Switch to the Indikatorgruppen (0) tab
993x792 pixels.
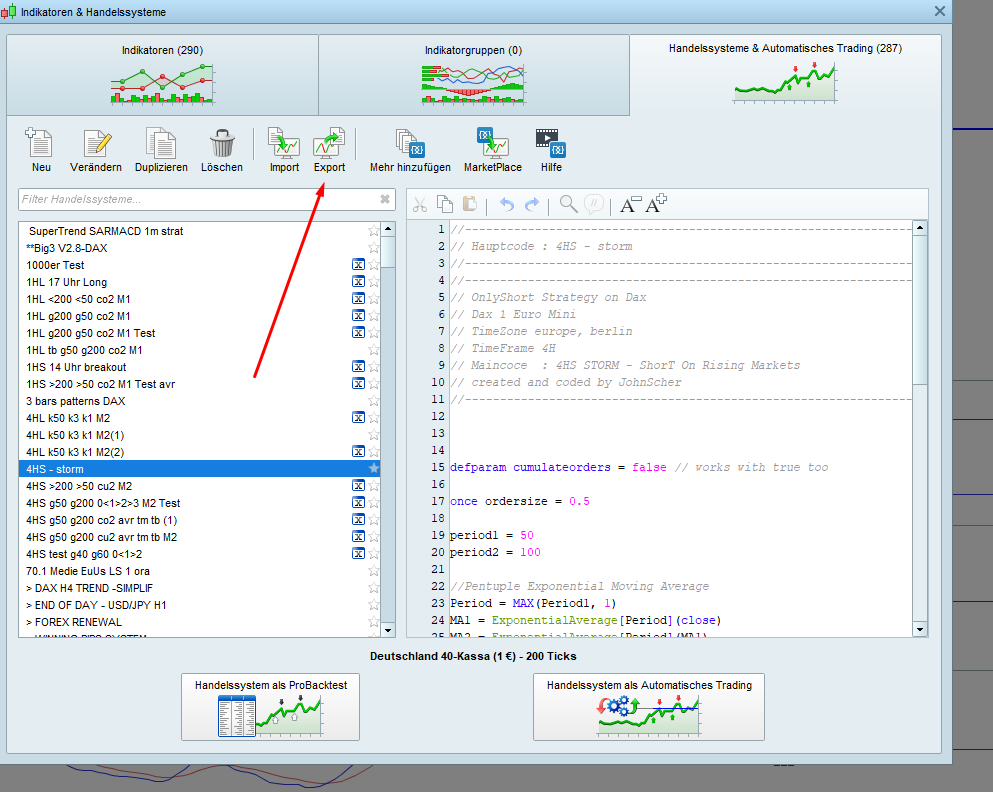click(473, 74)
